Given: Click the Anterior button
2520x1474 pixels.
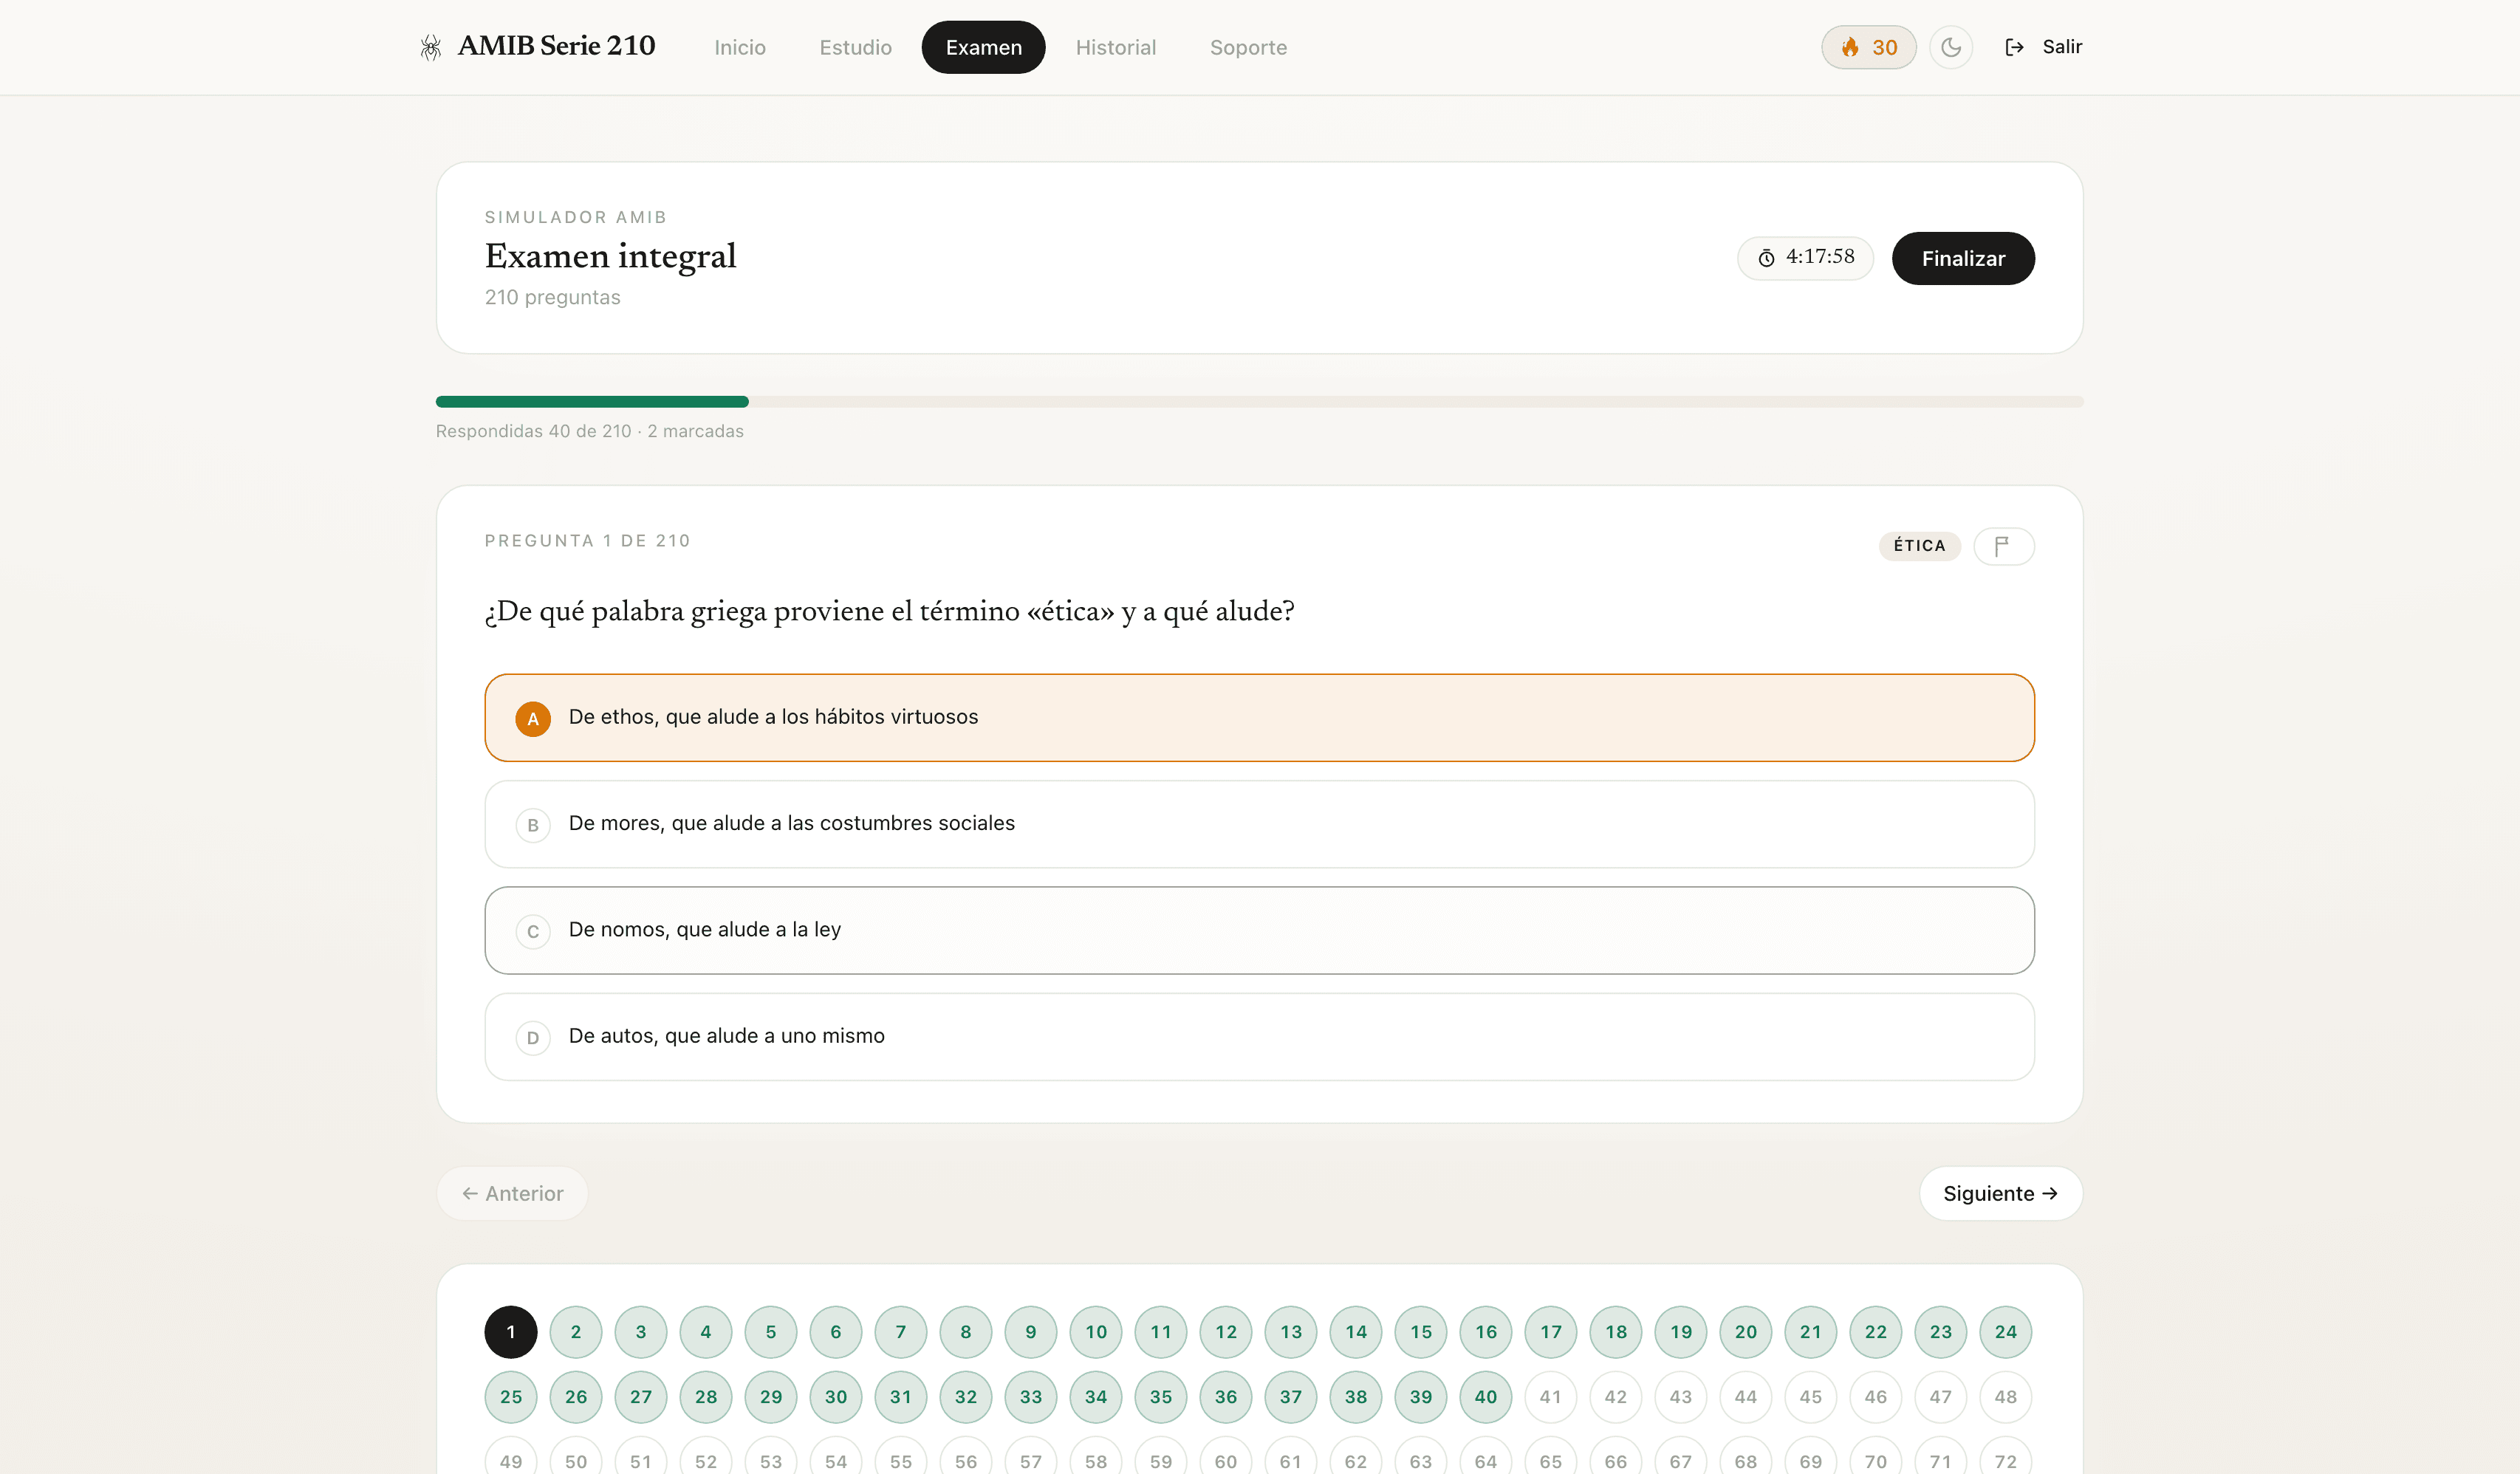Looking at the screenshot, I should pyautogui.click(x=512, y=1193).
